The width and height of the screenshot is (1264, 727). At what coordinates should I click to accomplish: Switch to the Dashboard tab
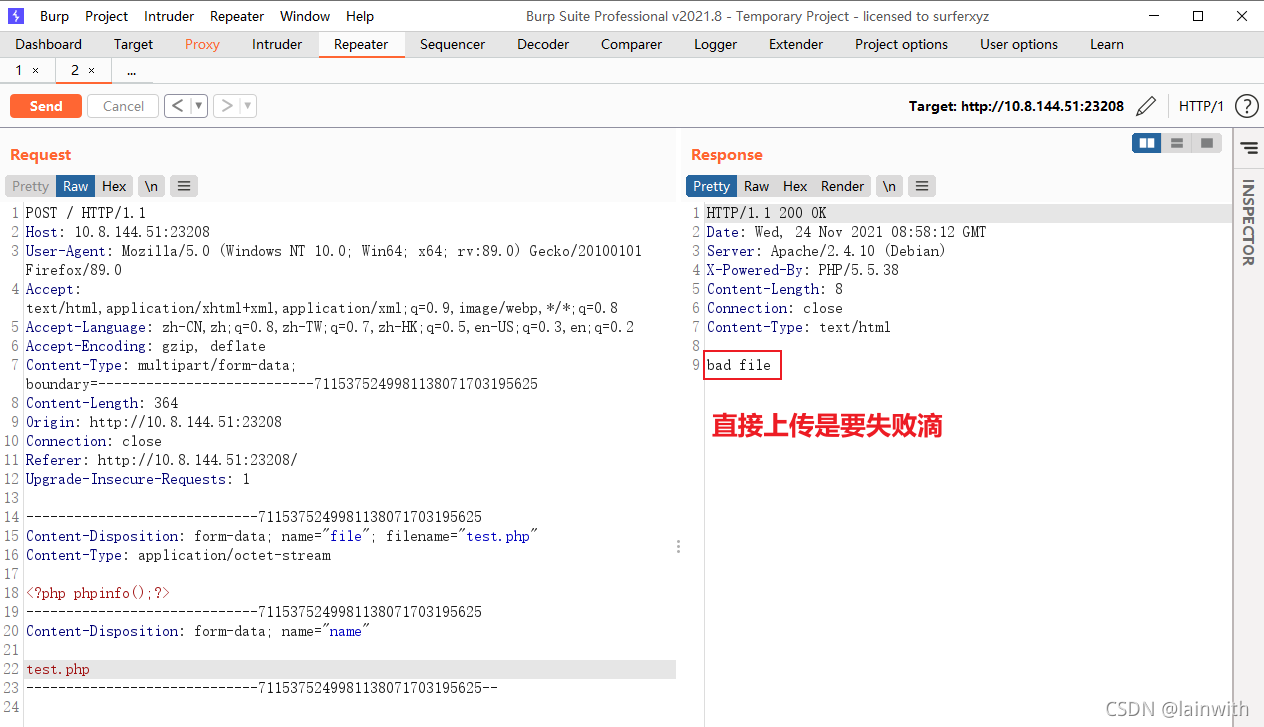(49, 44)
